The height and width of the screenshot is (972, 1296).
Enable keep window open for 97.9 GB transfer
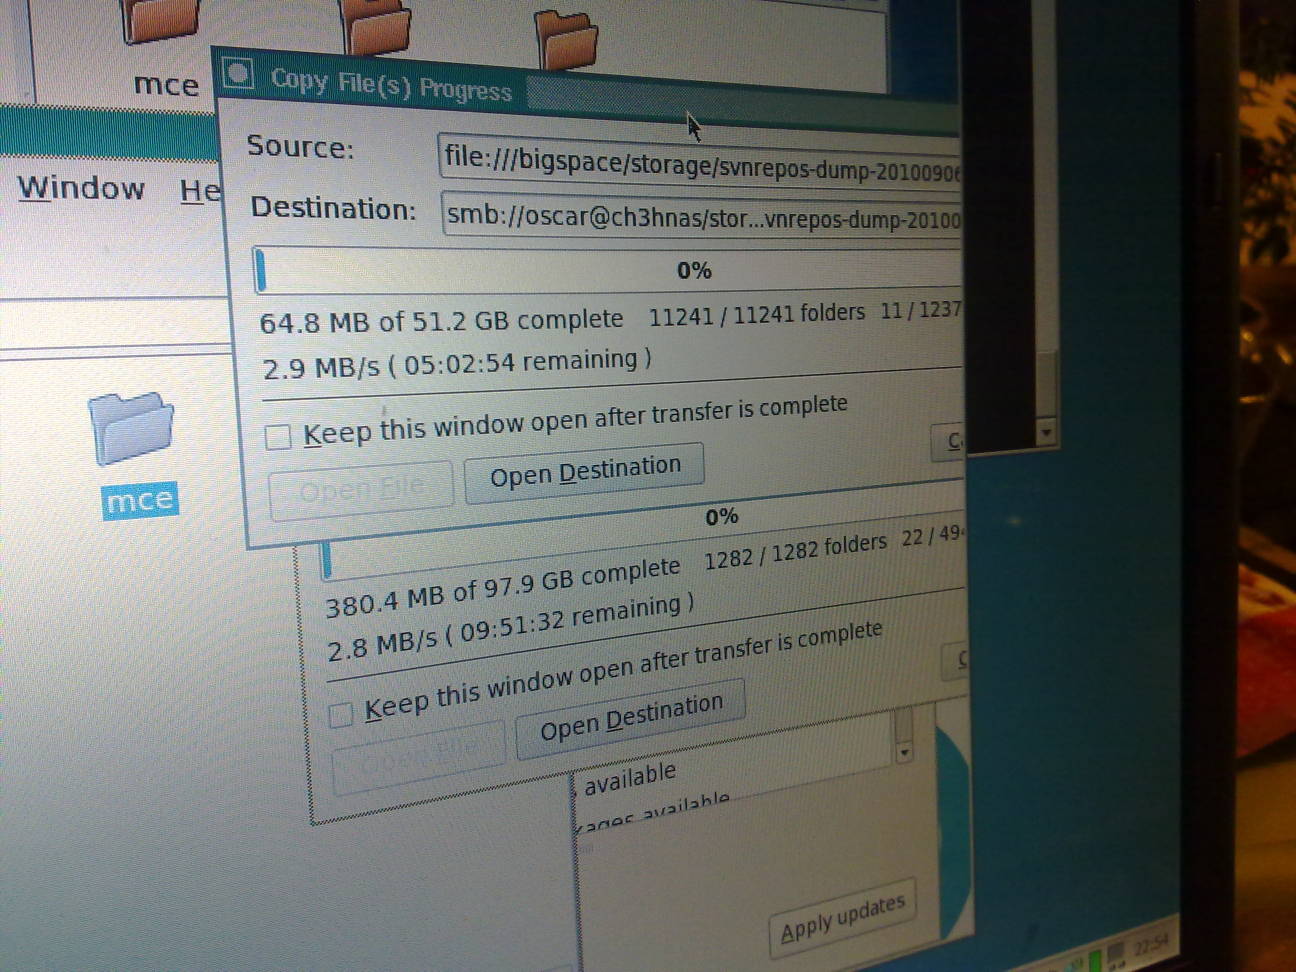tap(341, 714)
